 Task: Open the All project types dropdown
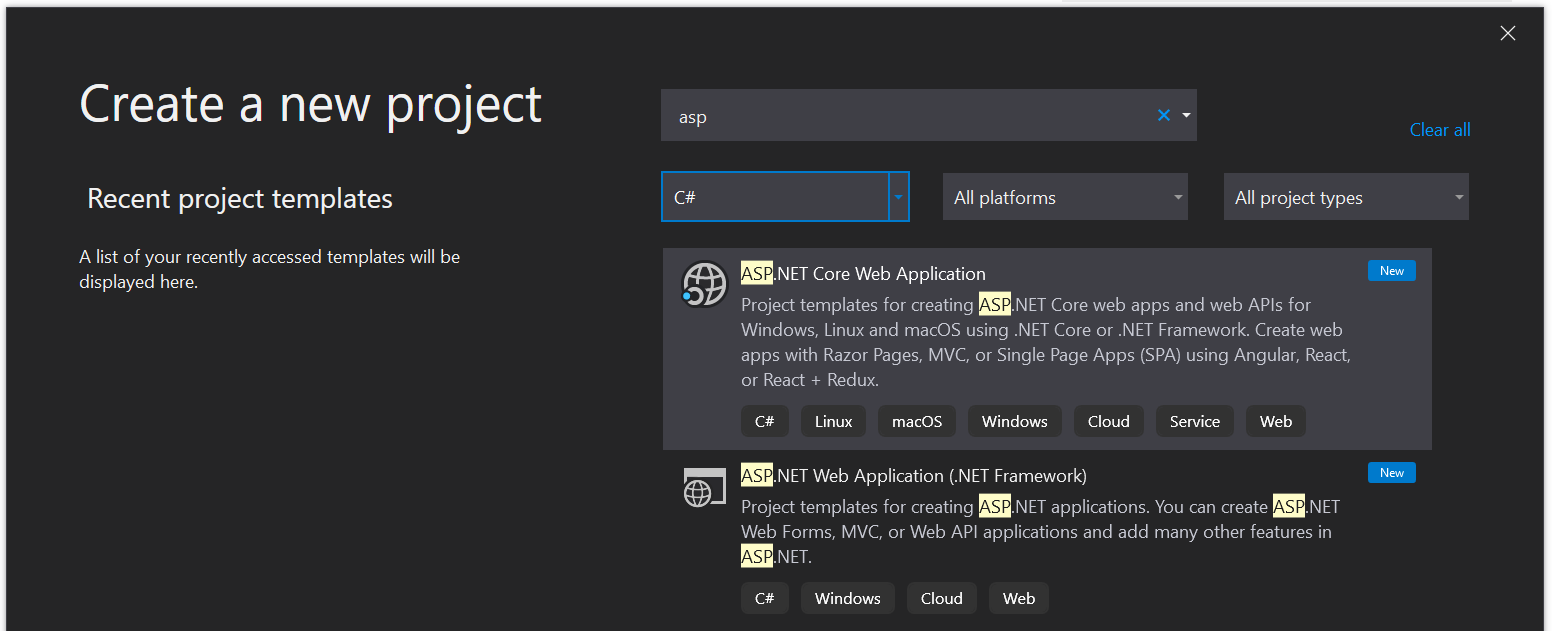pyautogui.click(x=1346, y=197)
